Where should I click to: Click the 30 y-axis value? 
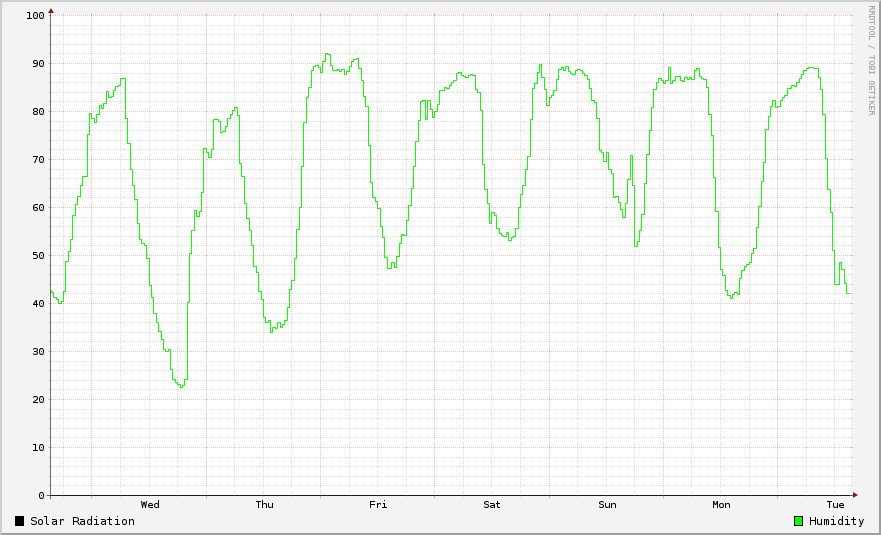click(38, 352)
